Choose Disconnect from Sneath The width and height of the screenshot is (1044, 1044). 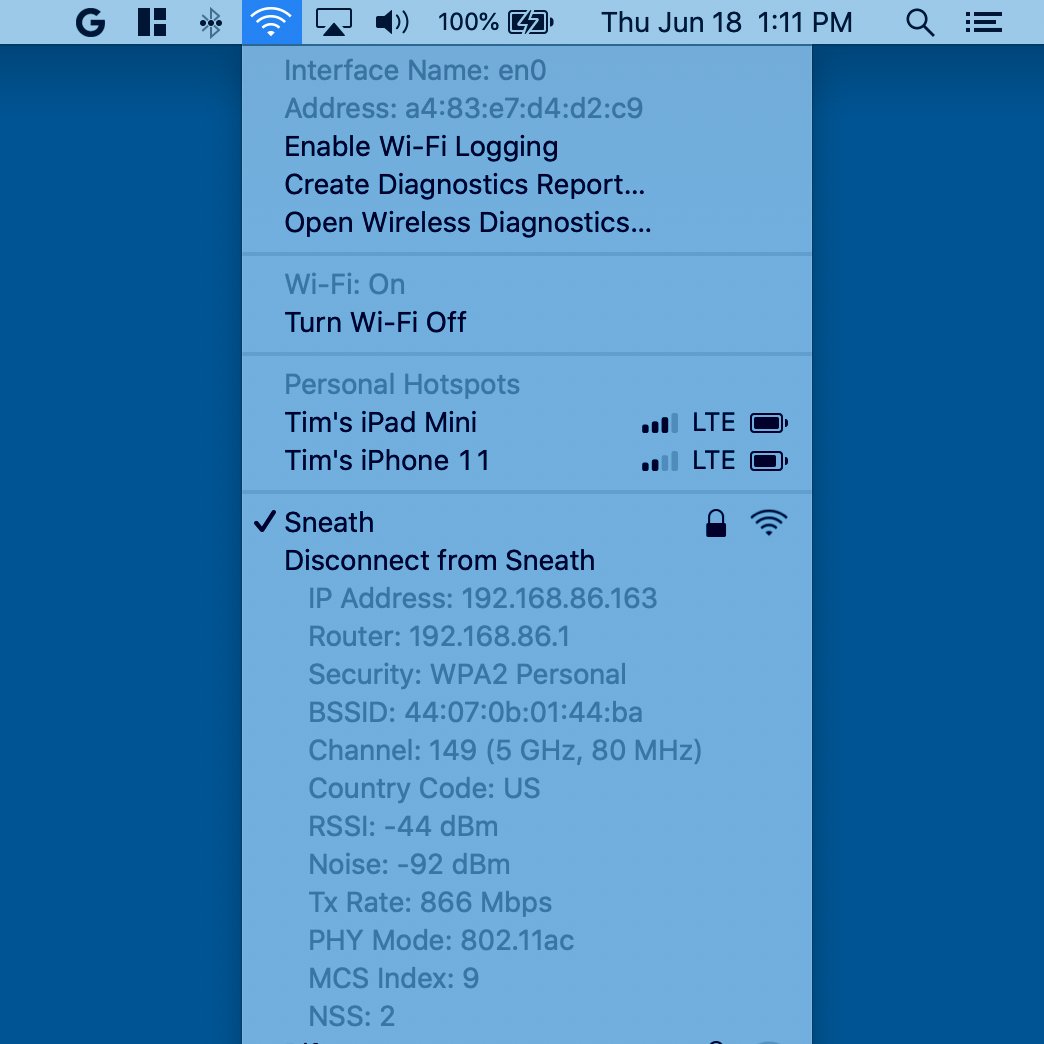tap(527, 560)
